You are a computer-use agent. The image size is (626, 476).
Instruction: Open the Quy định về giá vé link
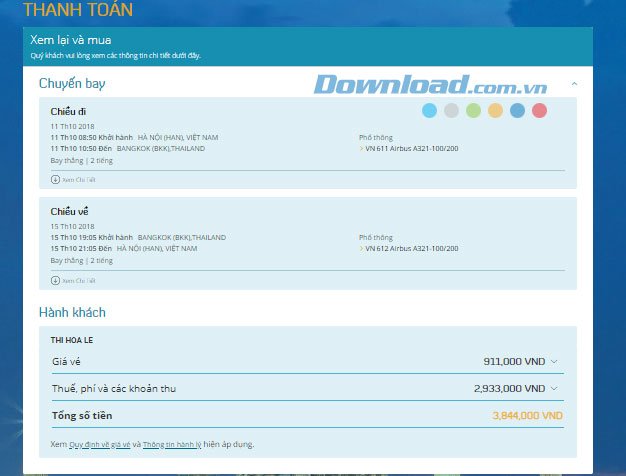[99, 443]
